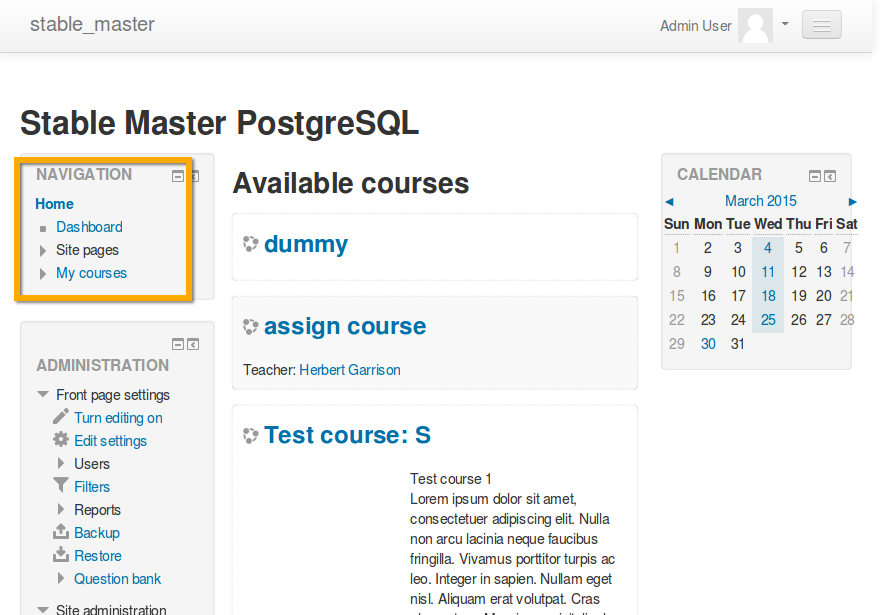
Task: Open the assign course link
Action: point(345,326)
